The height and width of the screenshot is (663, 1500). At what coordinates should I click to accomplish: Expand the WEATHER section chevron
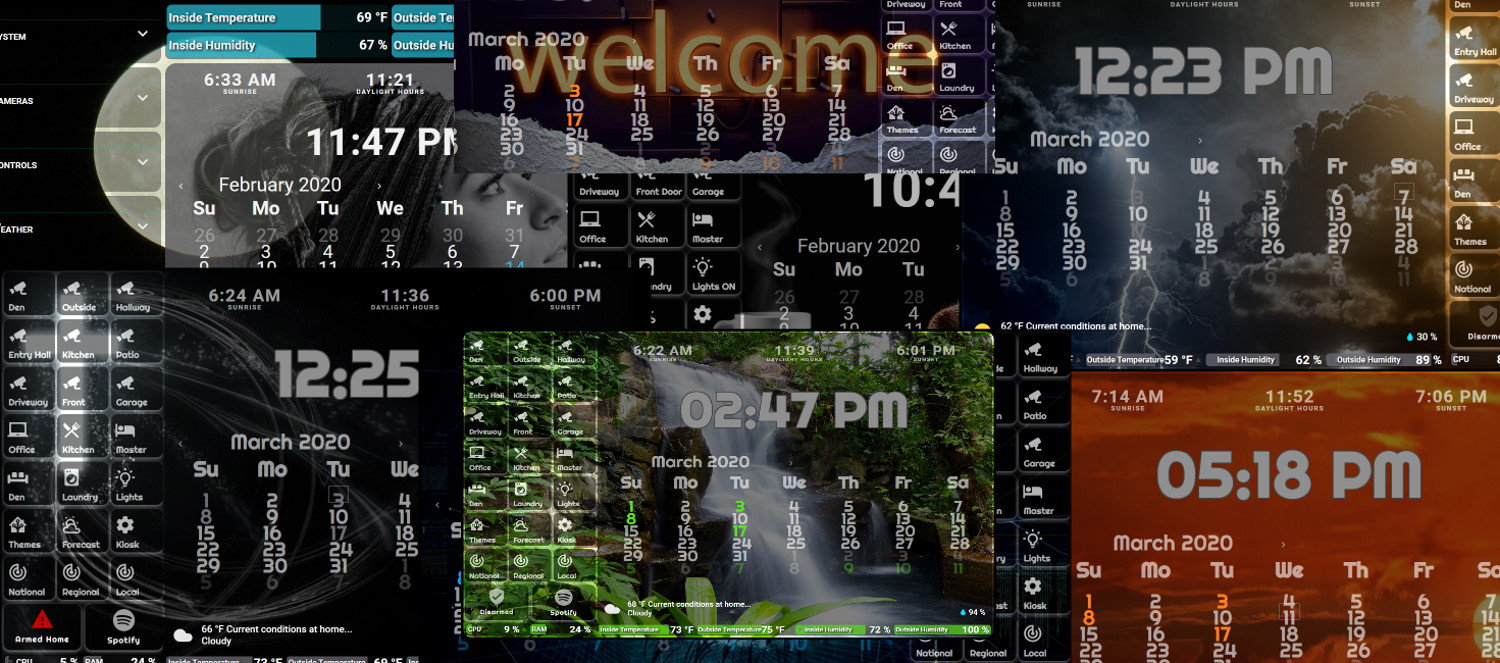coord(143,226)
